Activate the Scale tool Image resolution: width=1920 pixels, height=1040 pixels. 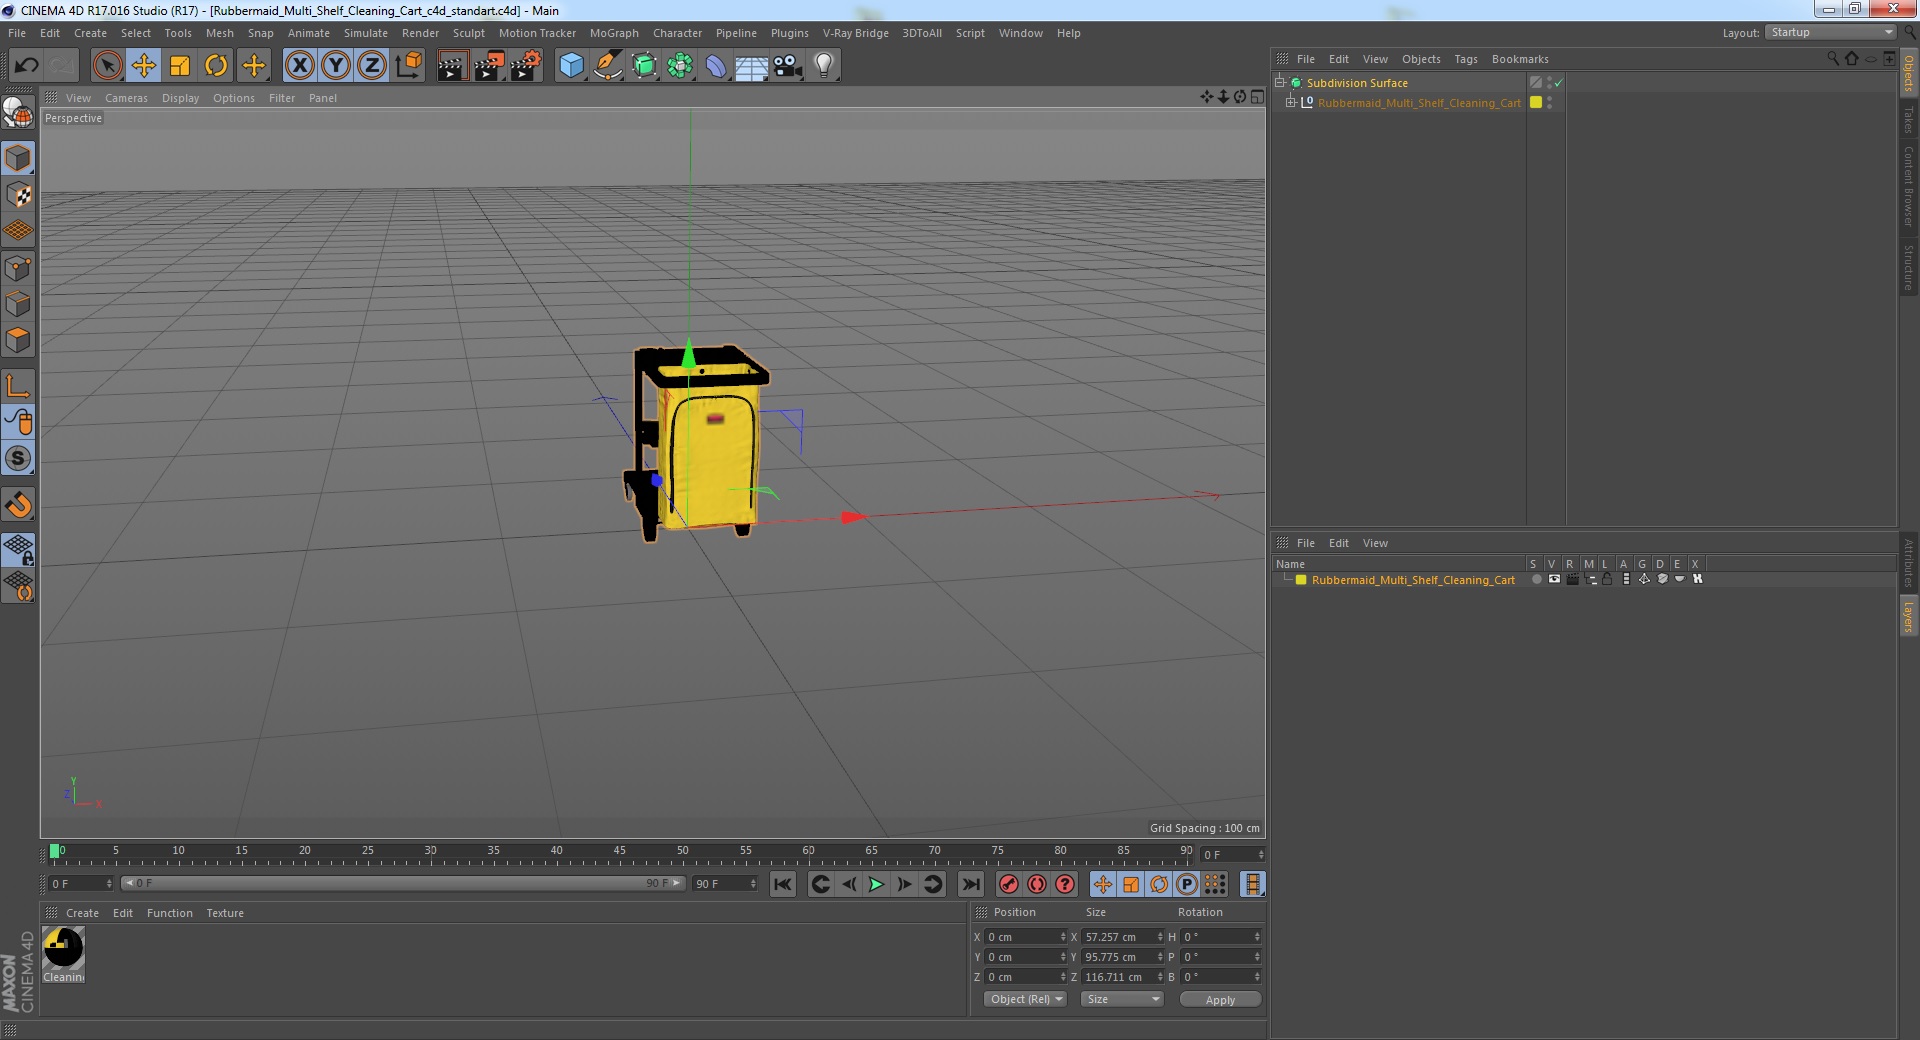click(180, 66)
